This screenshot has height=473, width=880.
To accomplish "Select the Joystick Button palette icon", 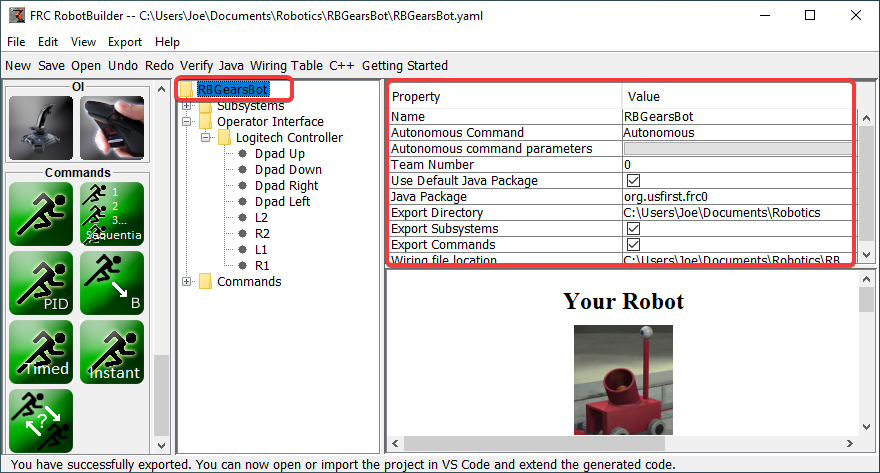I will (112, 128).
